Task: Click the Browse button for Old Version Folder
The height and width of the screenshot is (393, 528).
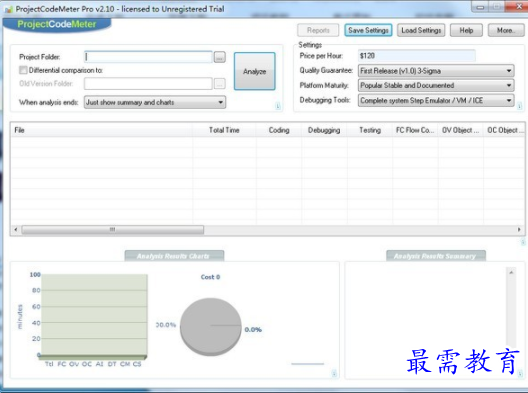Action: coord(220,84)
